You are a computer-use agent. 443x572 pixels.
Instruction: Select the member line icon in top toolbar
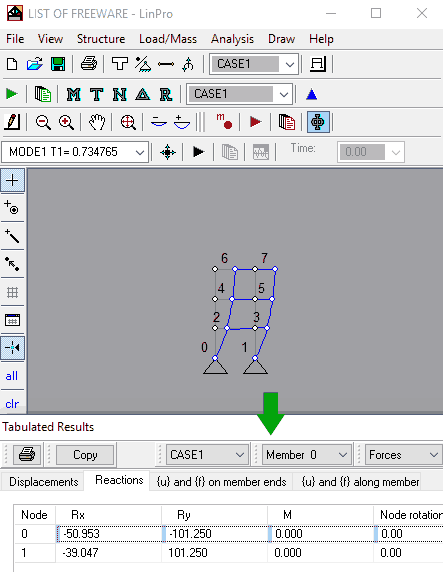click(166, 65)
